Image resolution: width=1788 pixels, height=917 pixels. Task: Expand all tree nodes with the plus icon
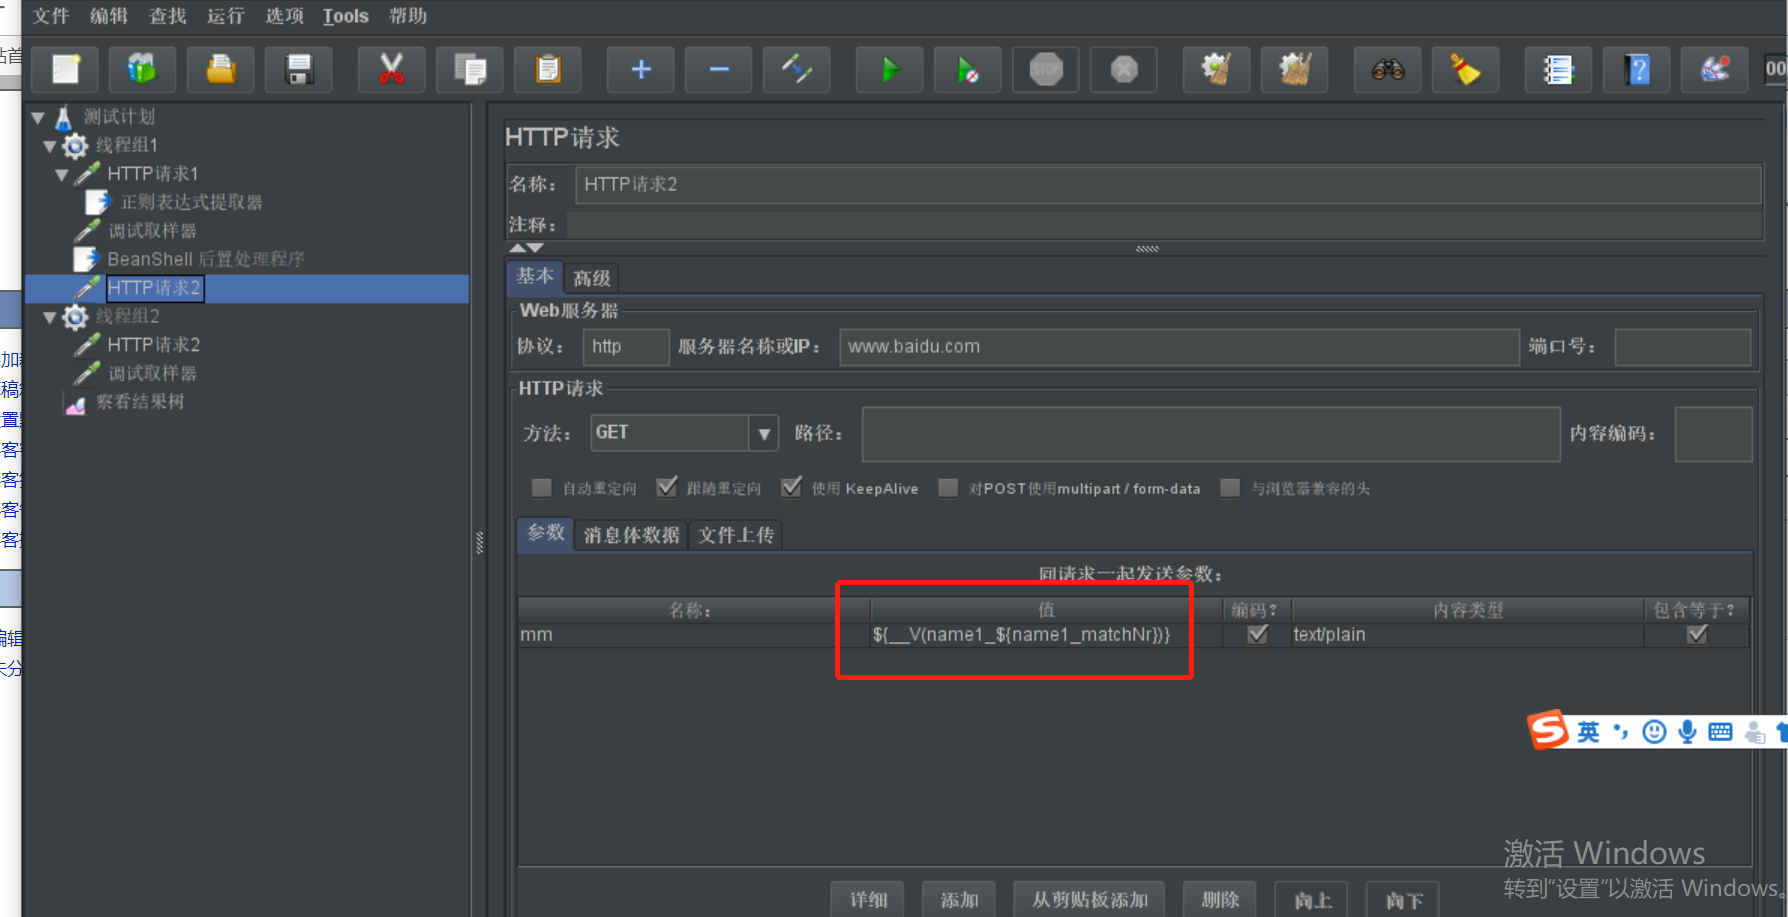click(641, 69)
